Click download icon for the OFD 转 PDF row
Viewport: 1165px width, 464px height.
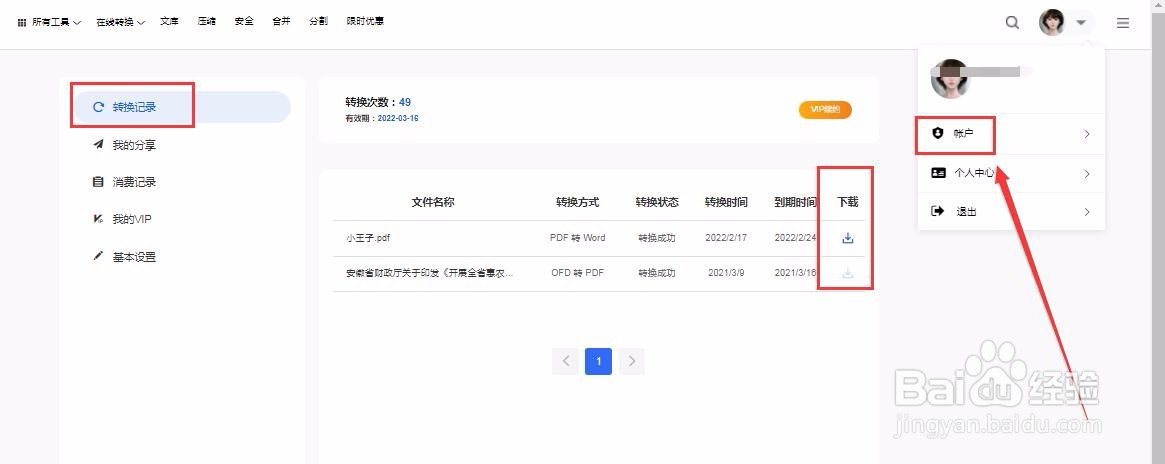point(848,273)
